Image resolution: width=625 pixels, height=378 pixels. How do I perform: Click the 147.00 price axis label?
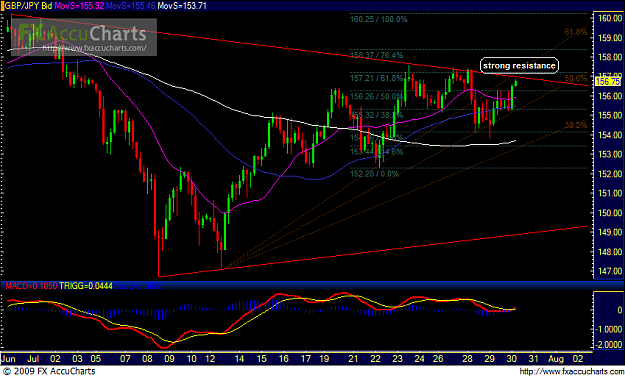609,271
